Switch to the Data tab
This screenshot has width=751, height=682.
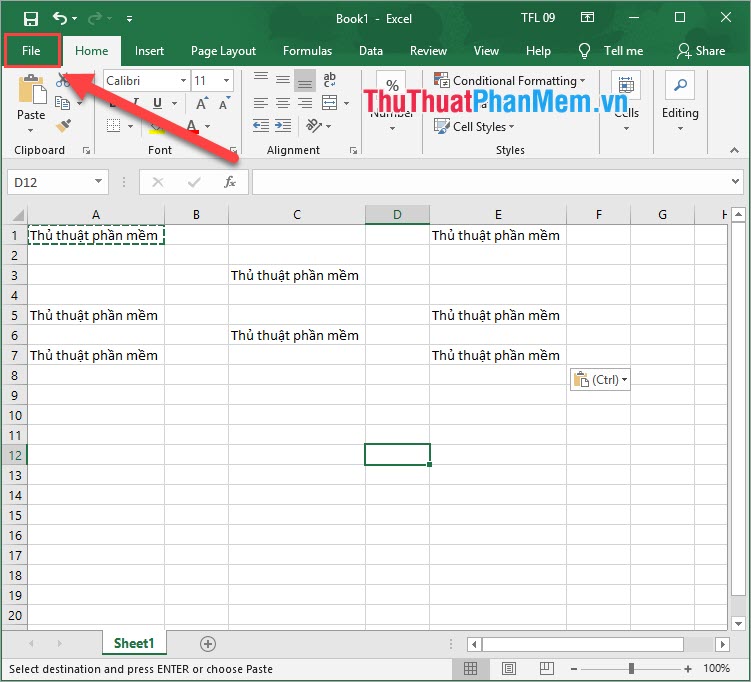pos(371,51)
